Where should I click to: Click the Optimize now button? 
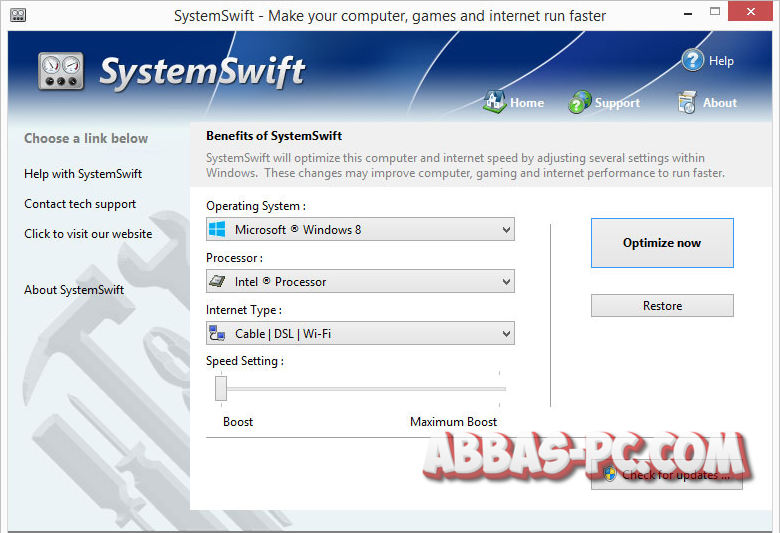(x=662, y=243)
